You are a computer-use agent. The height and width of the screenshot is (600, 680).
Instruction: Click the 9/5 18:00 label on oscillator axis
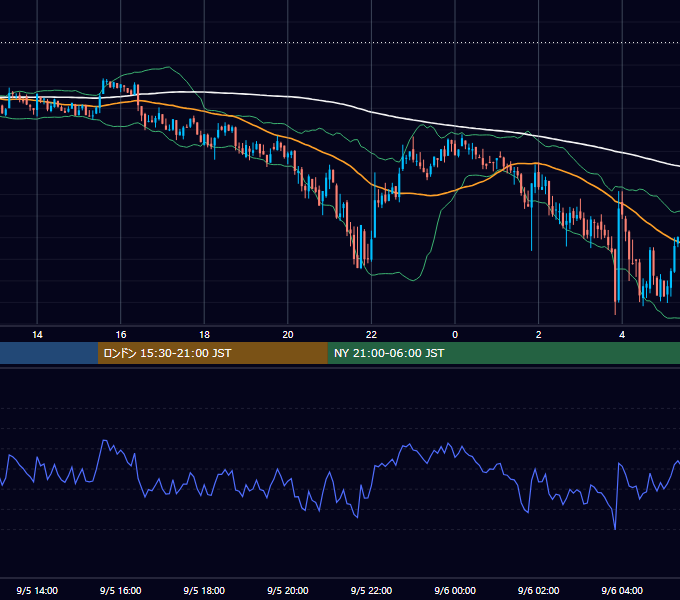(204, 590)
